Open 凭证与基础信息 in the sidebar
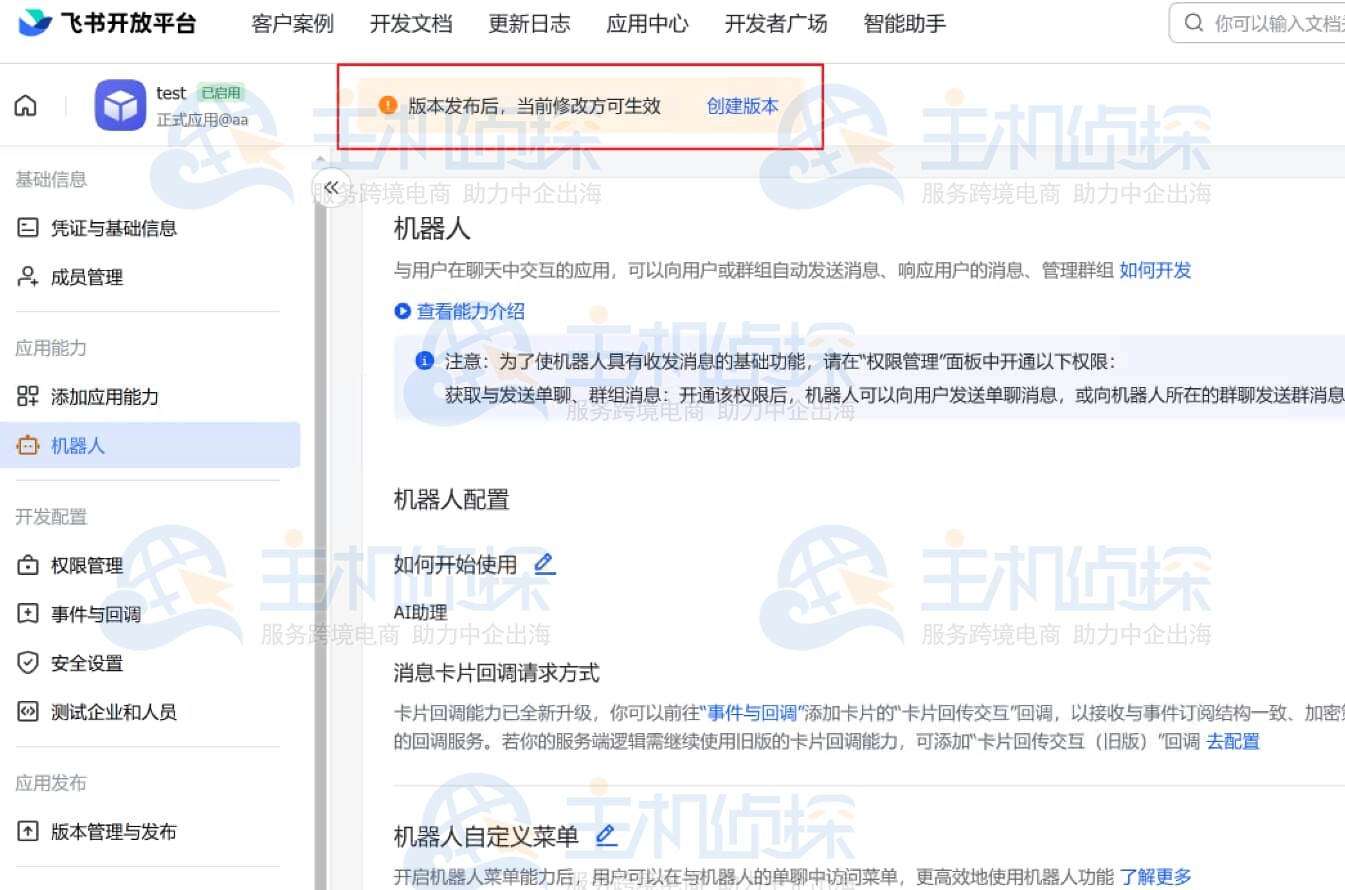The image size is (1345, 890). coord(113,228)
